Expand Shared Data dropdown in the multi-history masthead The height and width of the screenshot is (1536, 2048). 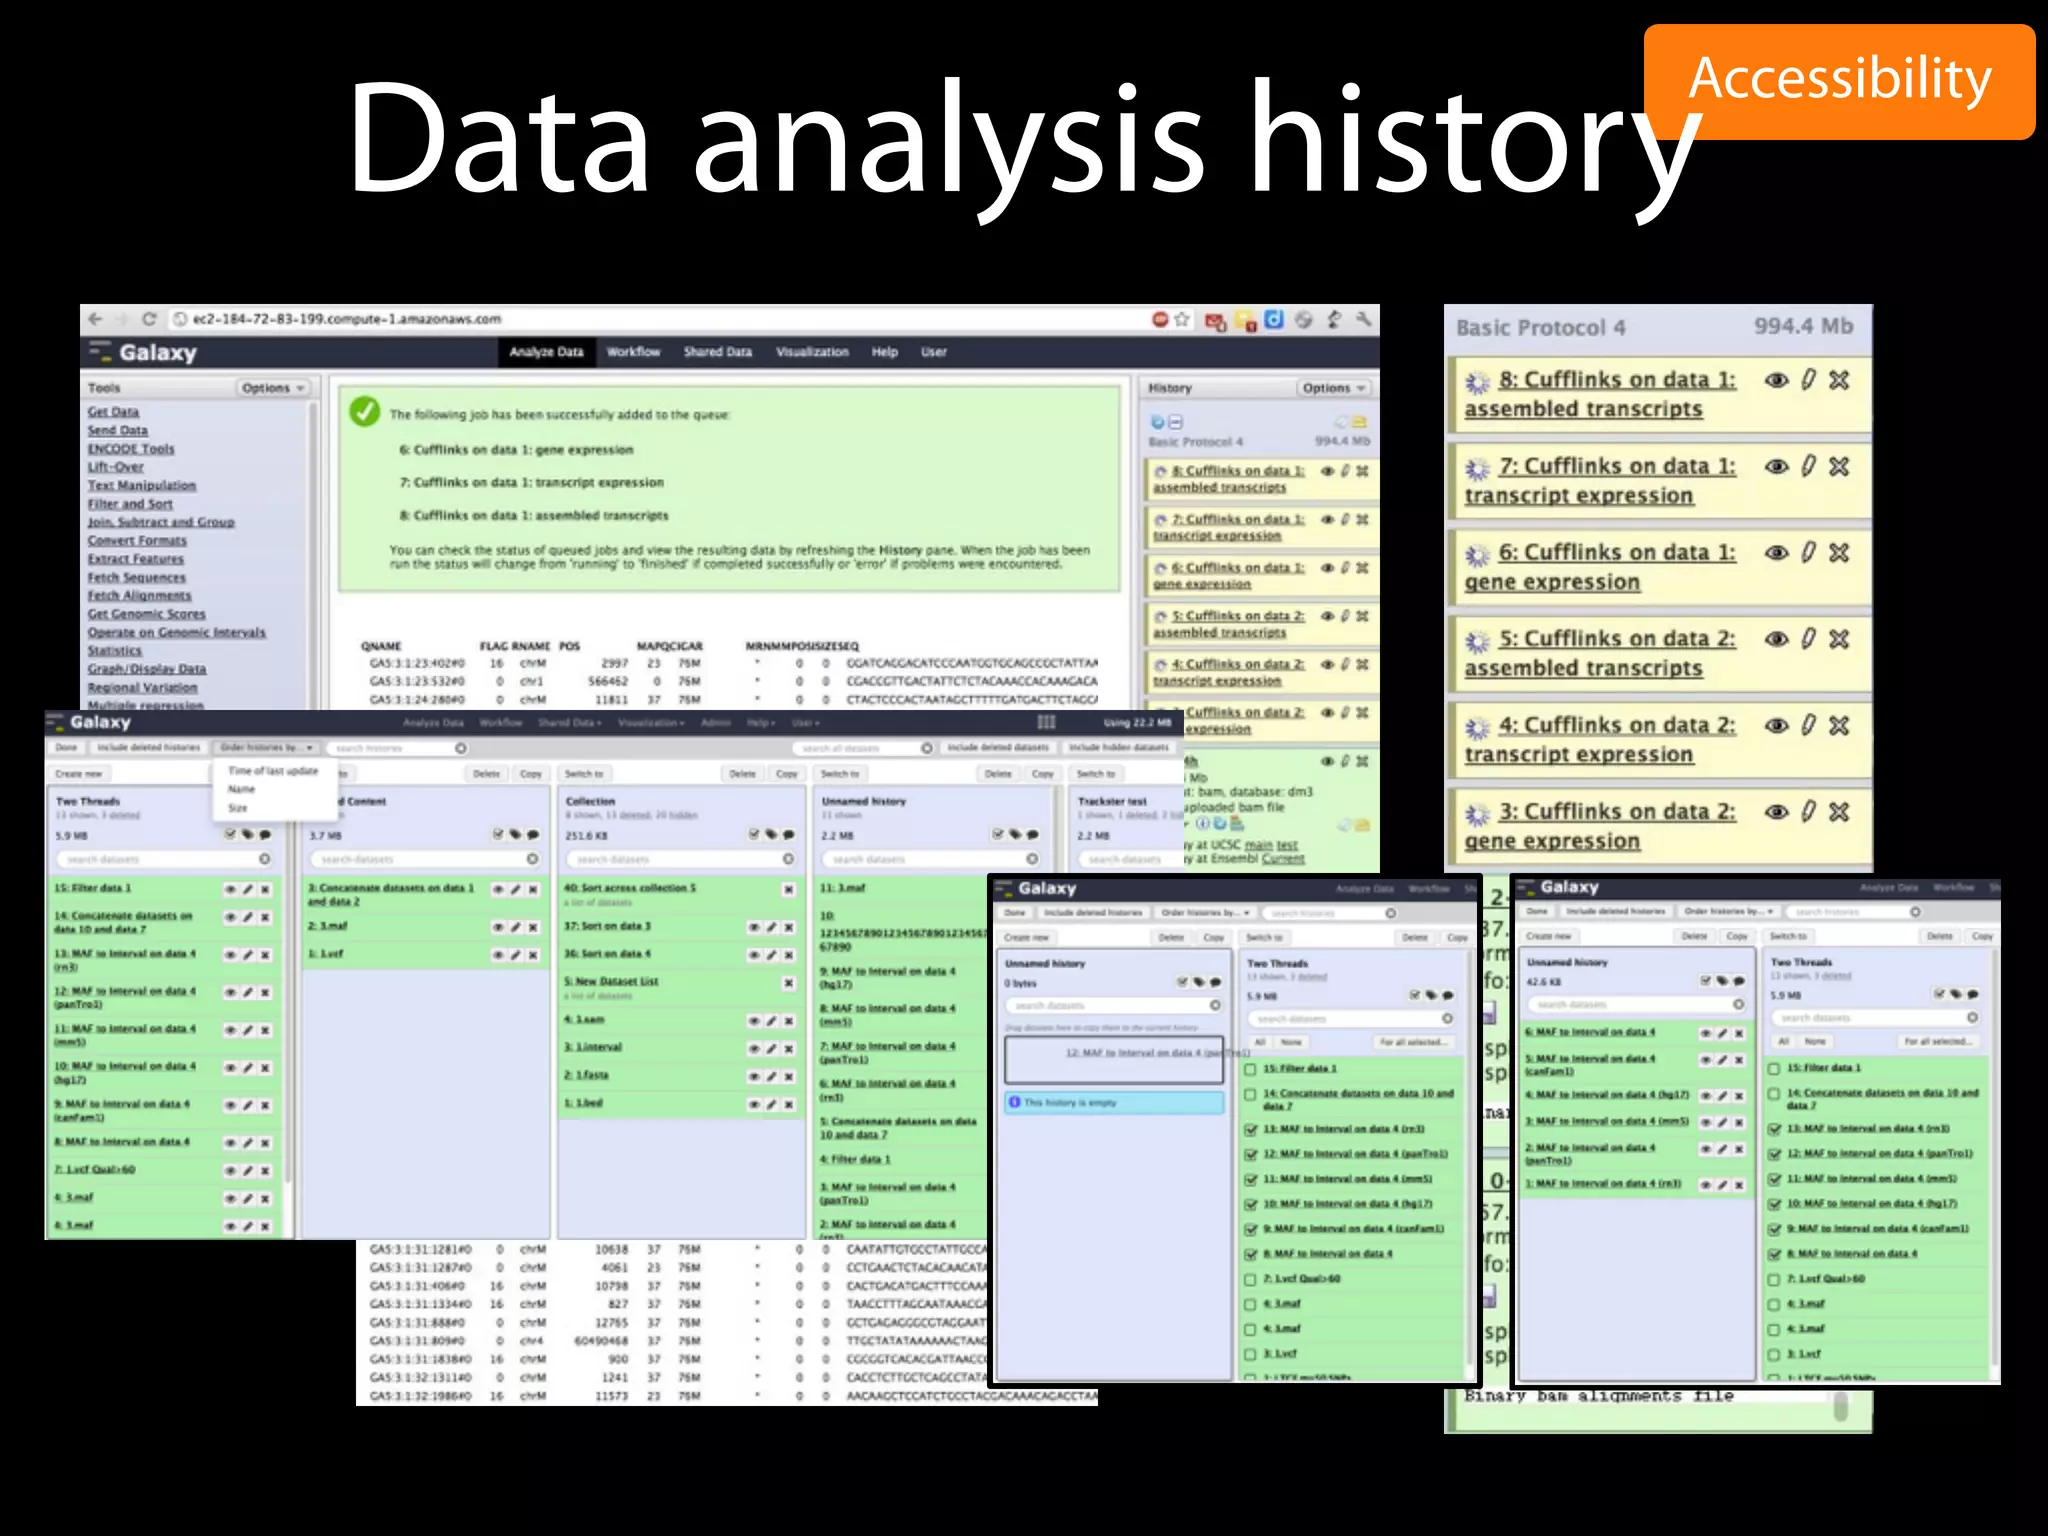(x=569, y=722)
